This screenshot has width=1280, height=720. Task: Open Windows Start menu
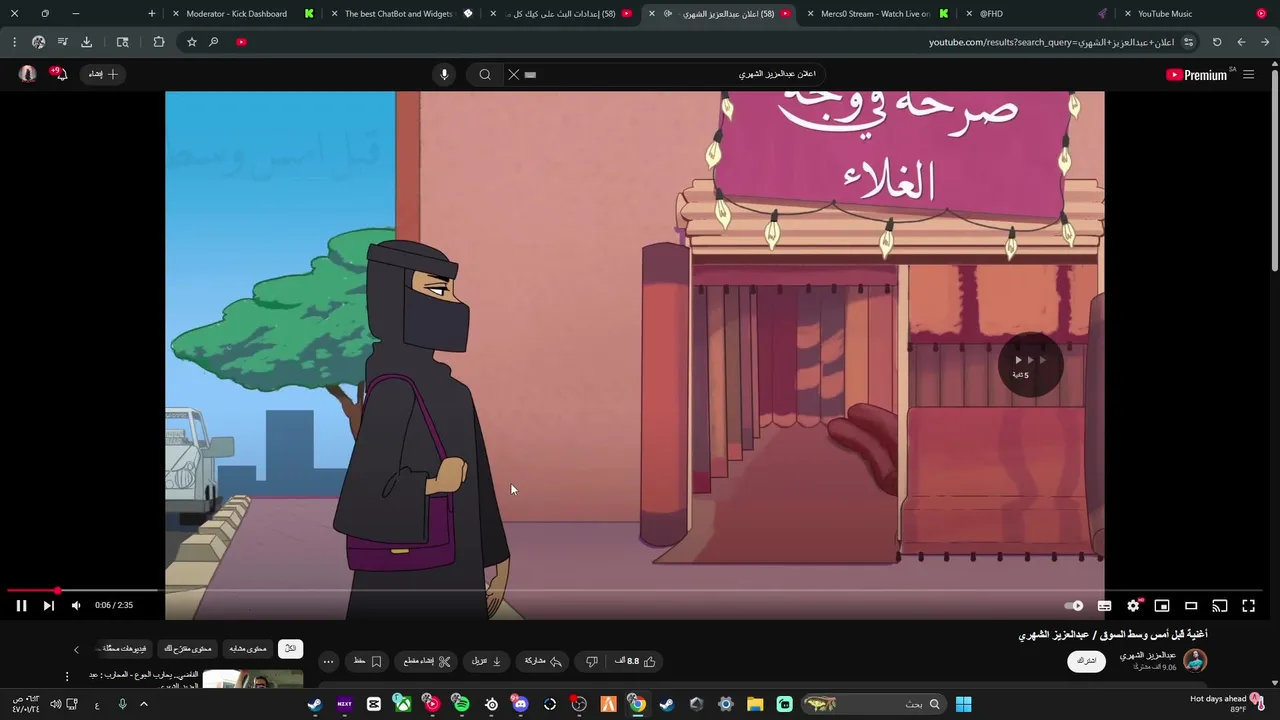[964, 704]
